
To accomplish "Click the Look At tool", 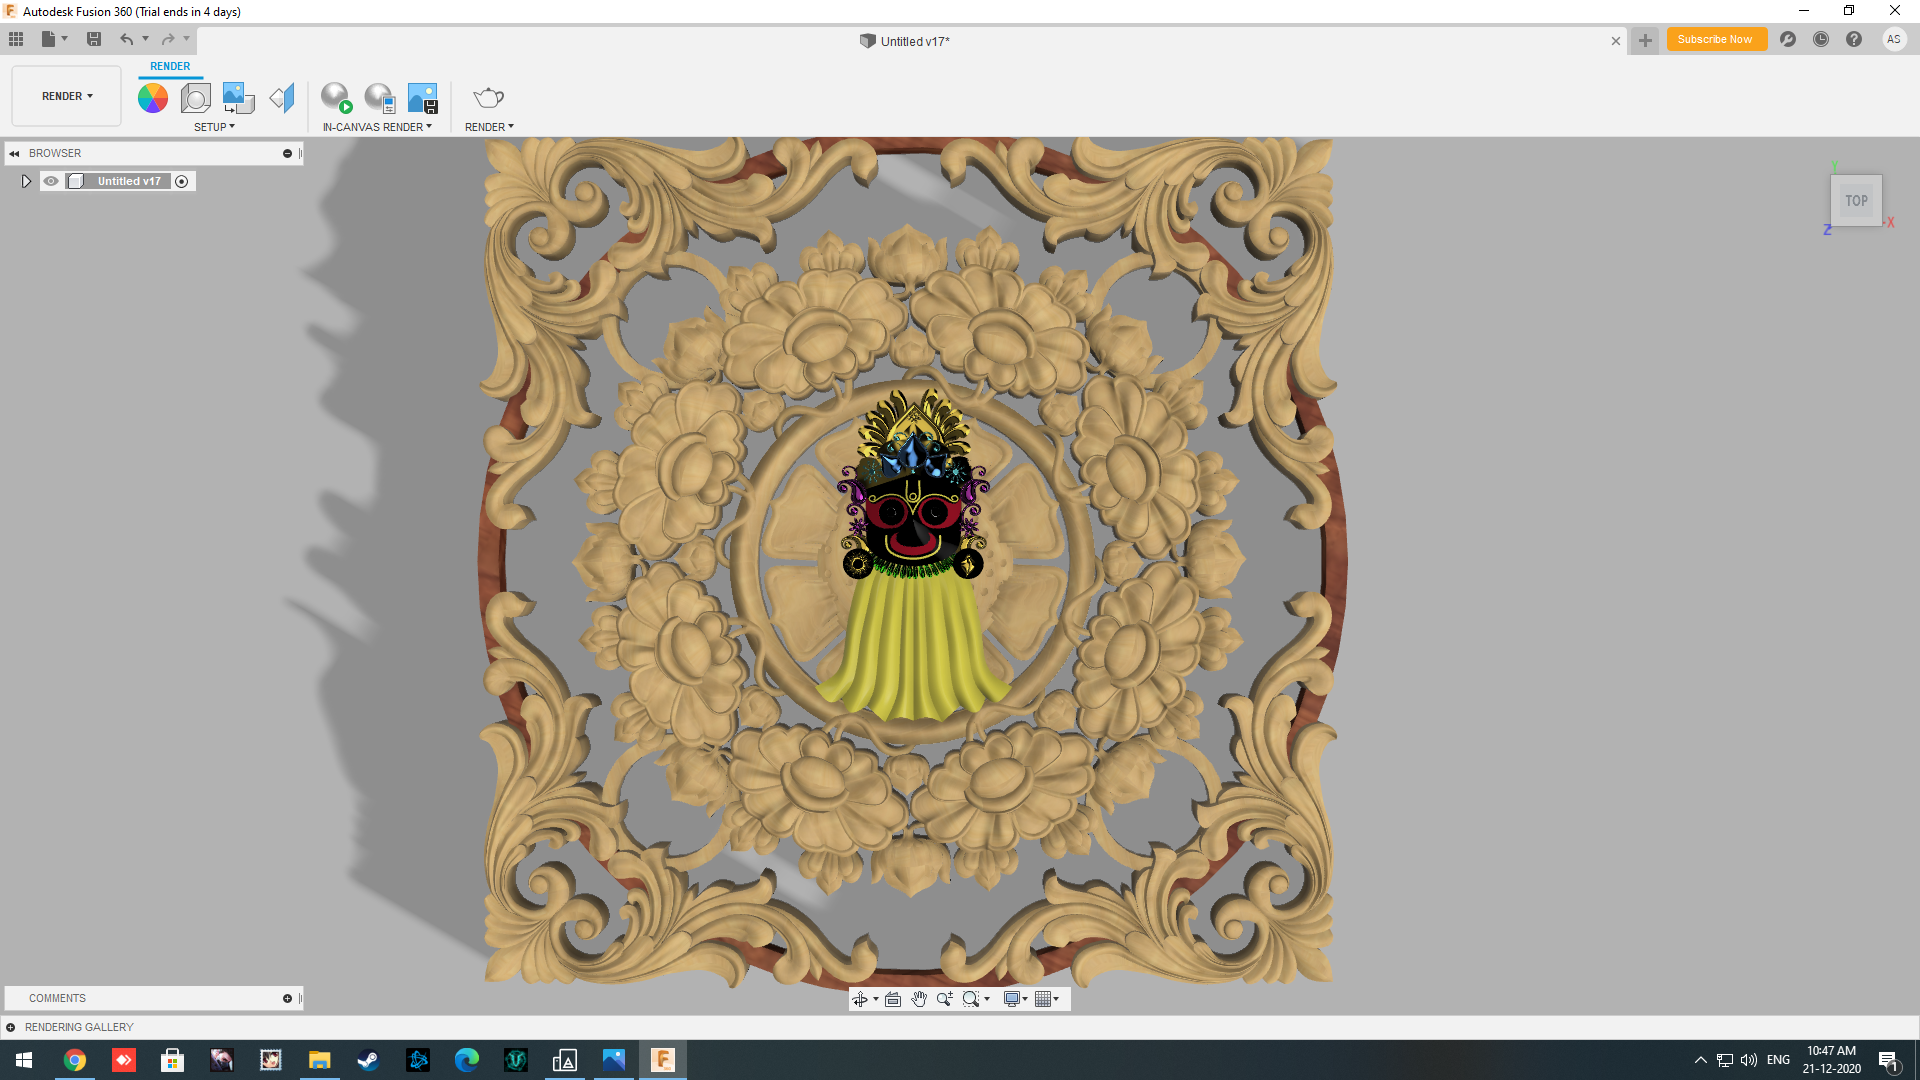I will click(893, 999).
